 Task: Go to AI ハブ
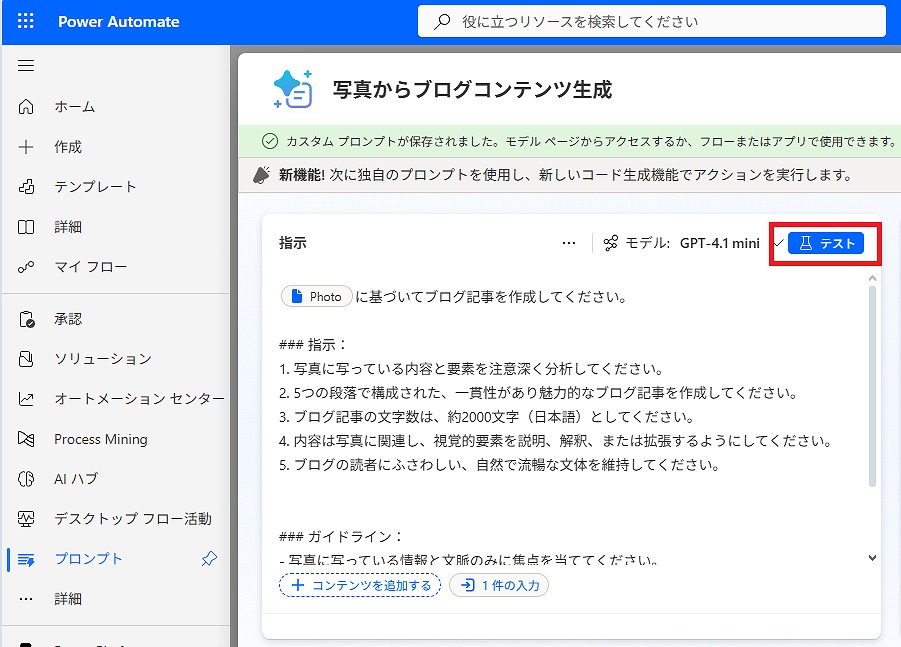(x=76, y=479)
